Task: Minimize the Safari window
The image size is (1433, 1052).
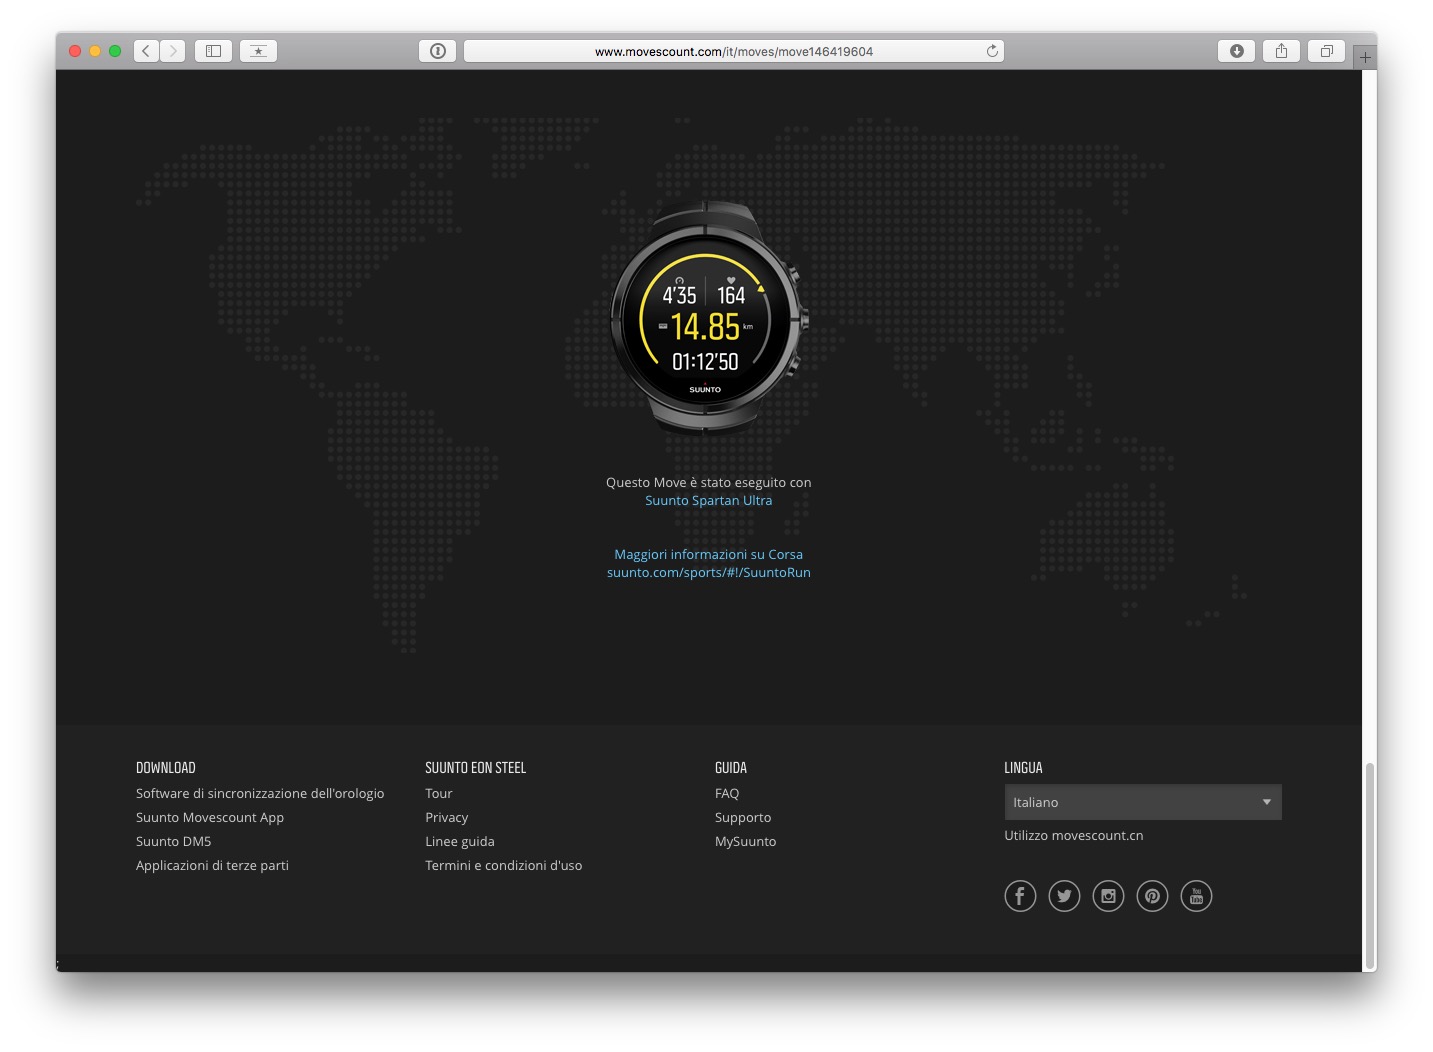Action: click(95, 51)
